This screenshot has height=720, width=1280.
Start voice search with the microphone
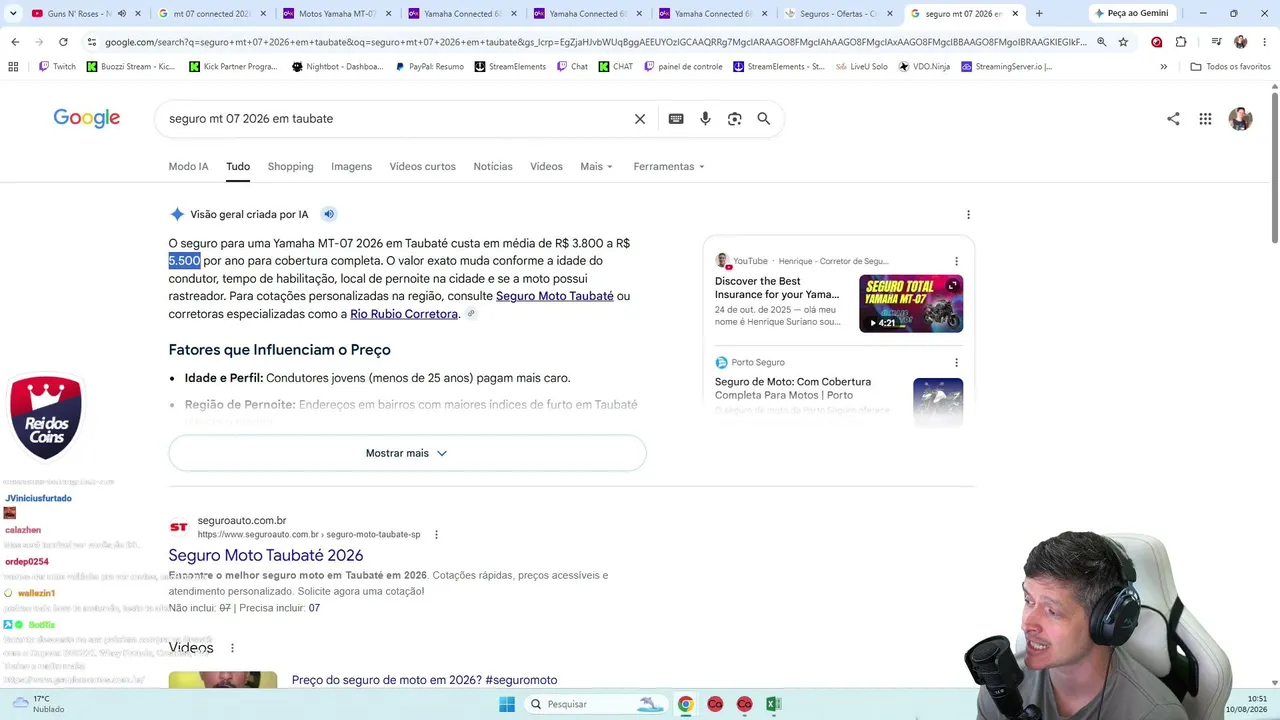705,119
